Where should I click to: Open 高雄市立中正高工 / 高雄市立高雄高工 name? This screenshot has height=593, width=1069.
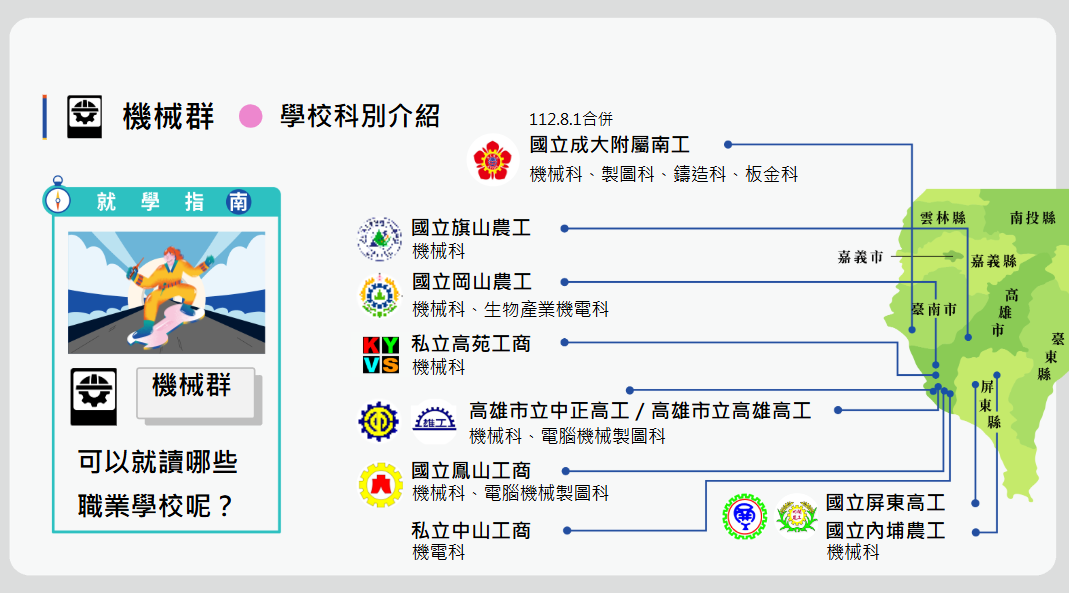640,410
